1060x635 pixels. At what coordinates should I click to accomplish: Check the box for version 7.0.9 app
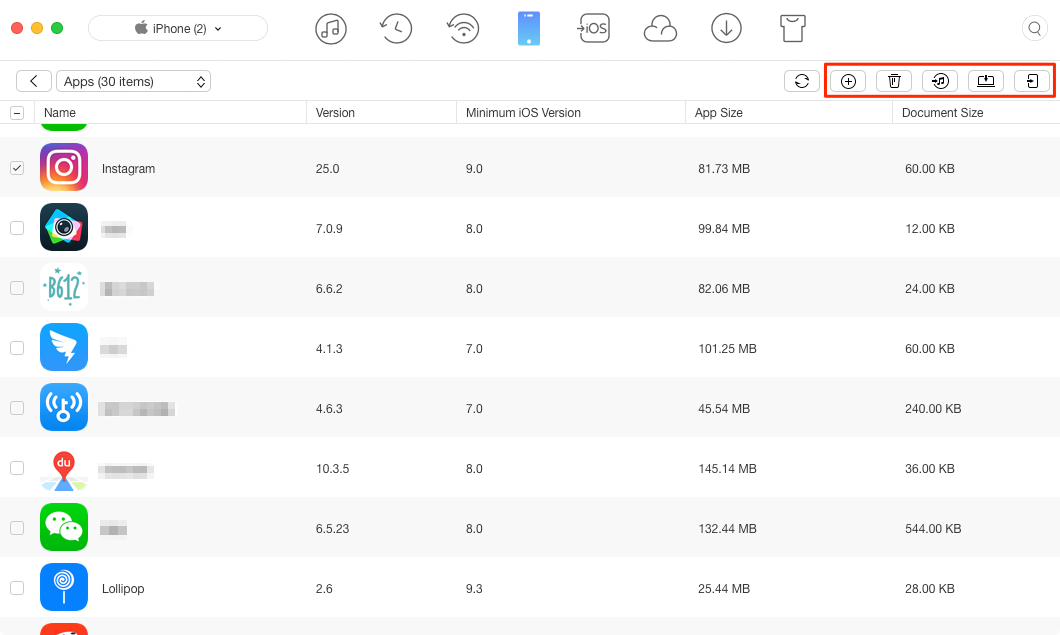pyautogui.click(x=17, y=228)
